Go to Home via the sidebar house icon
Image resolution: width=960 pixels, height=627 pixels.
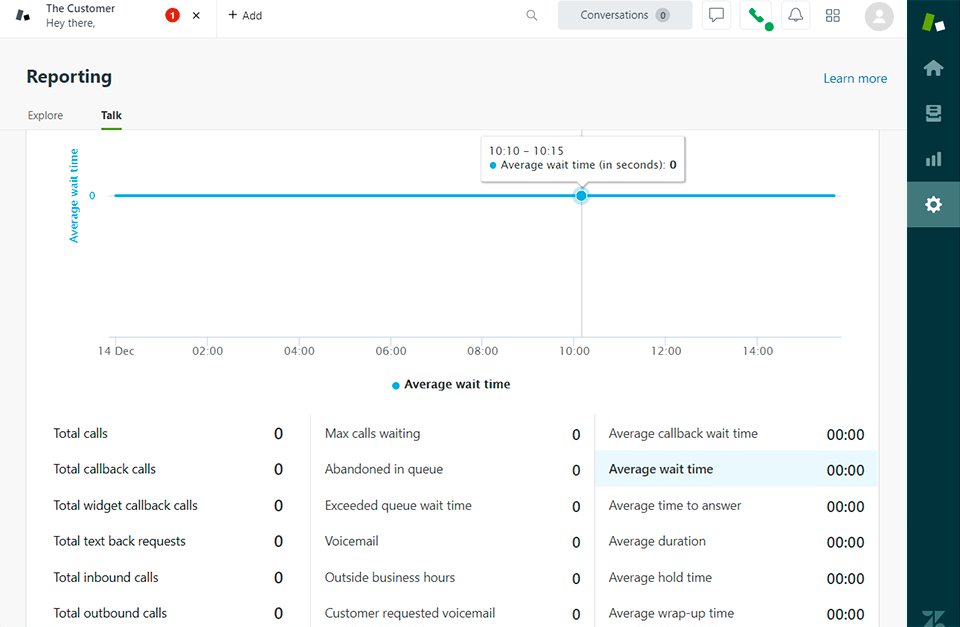coord(932,68)
